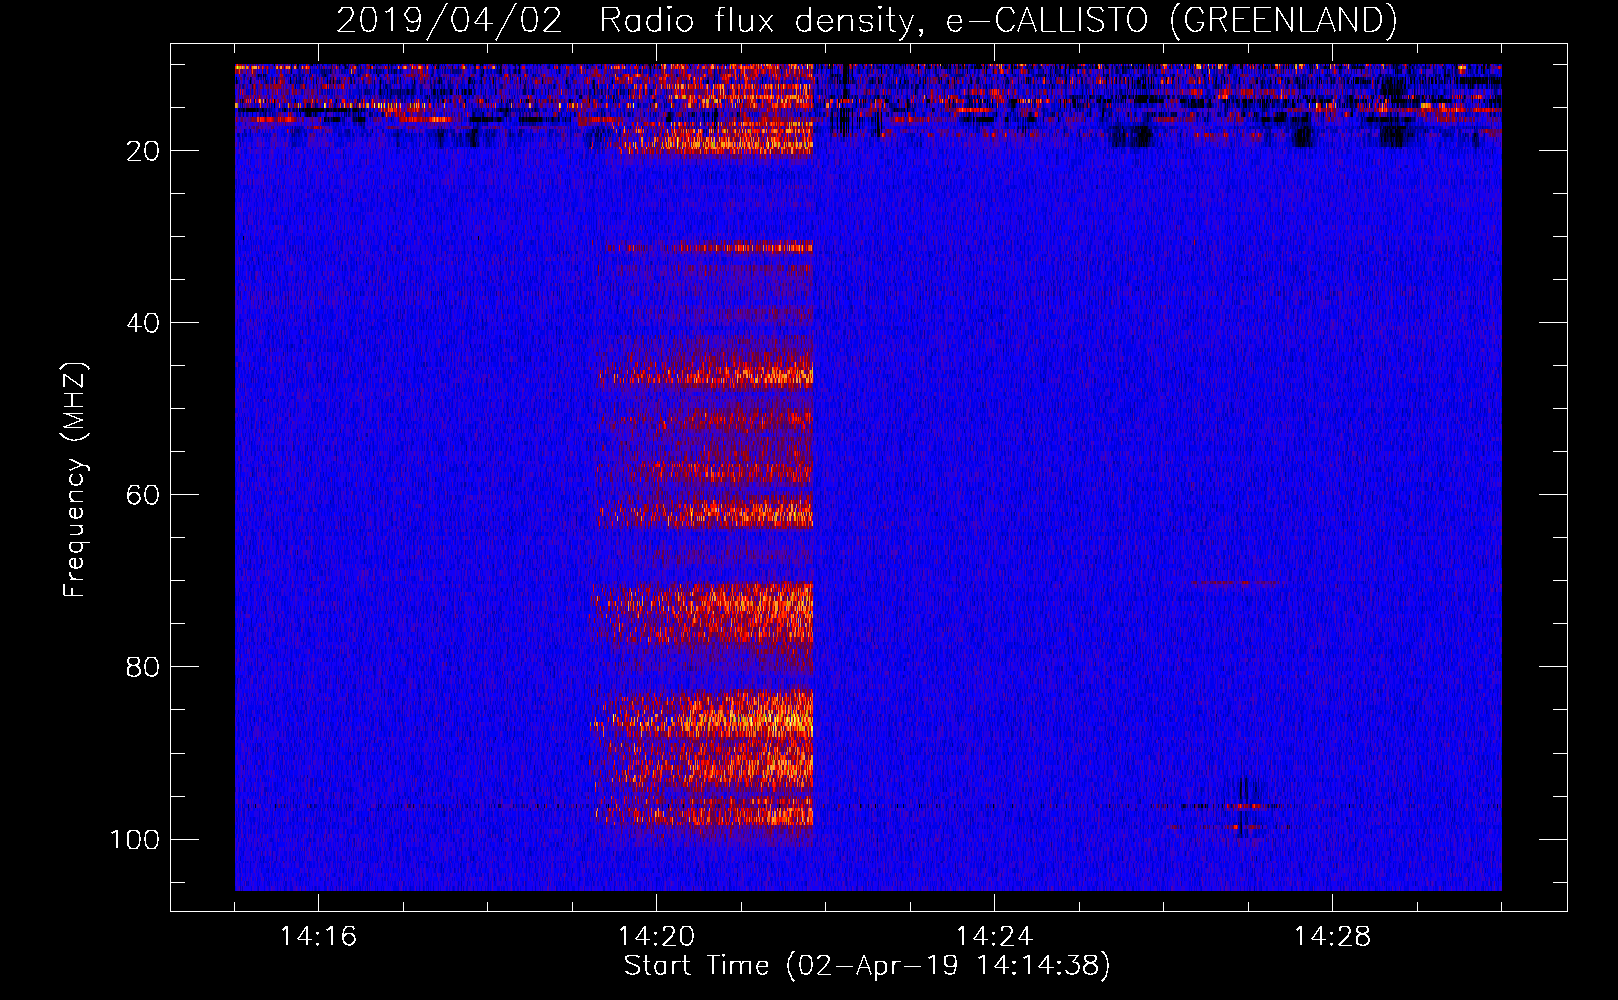Click the 'Start Time (02-Apr-19 14:14:38)' label

(x=867, y=966)
